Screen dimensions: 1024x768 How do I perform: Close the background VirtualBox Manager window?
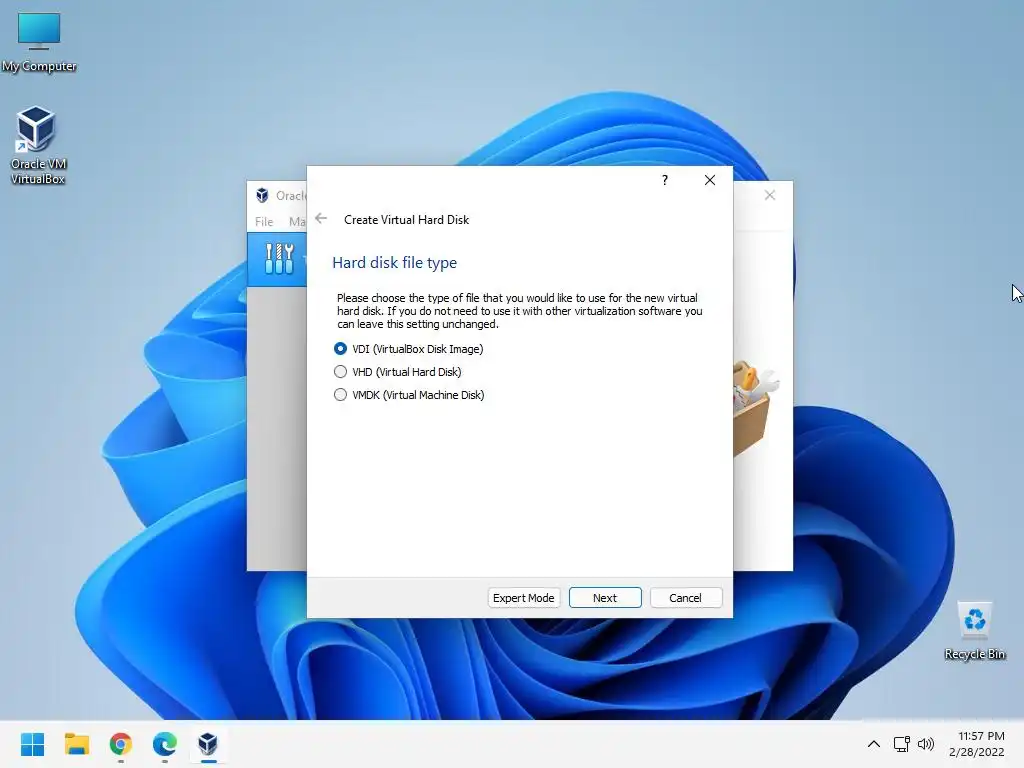coord(770,195)
